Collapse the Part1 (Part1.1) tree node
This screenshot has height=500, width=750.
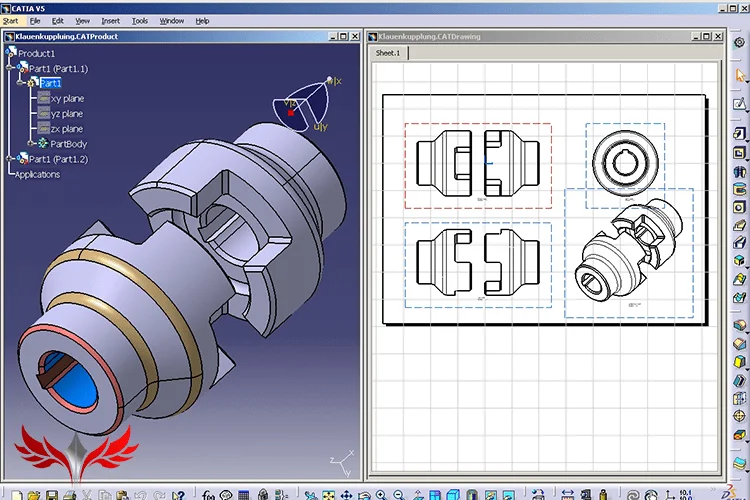10,68
